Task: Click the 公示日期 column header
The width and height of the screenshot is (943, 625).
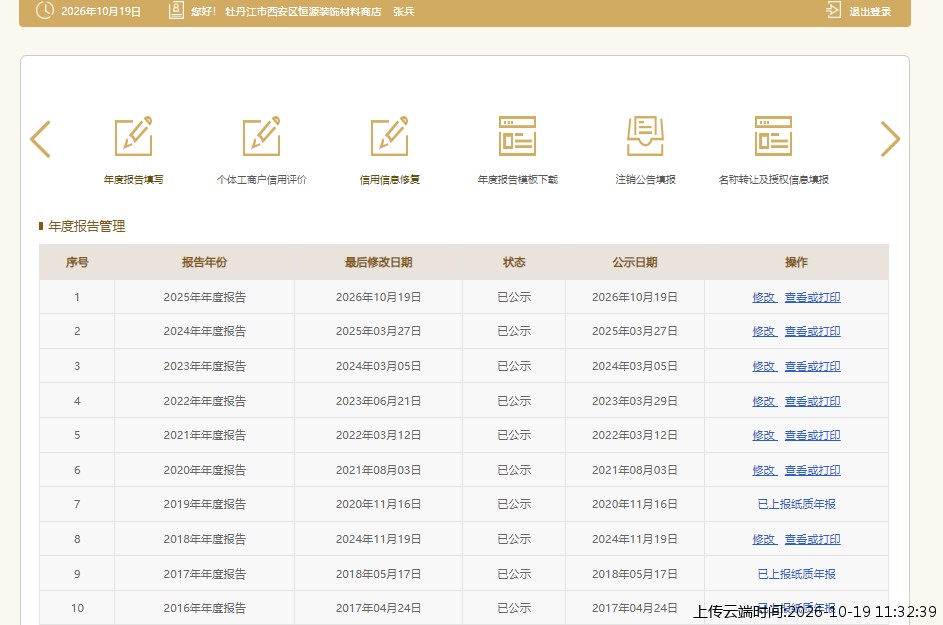Action: (634, 262)
